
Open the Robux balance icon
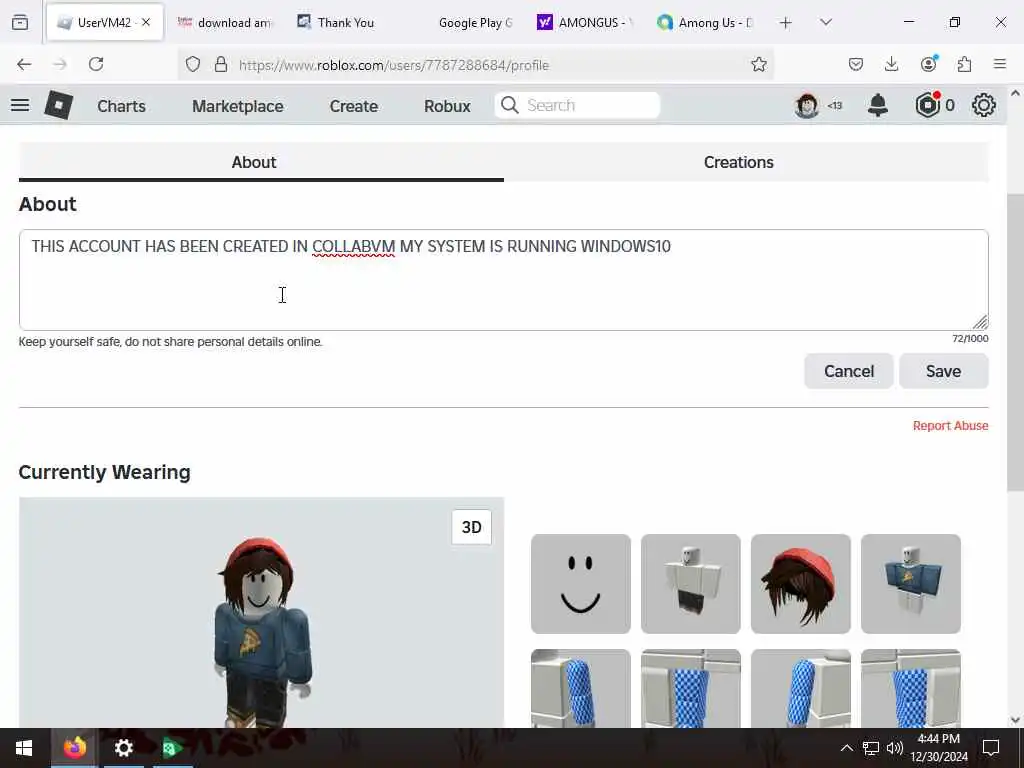928,105
